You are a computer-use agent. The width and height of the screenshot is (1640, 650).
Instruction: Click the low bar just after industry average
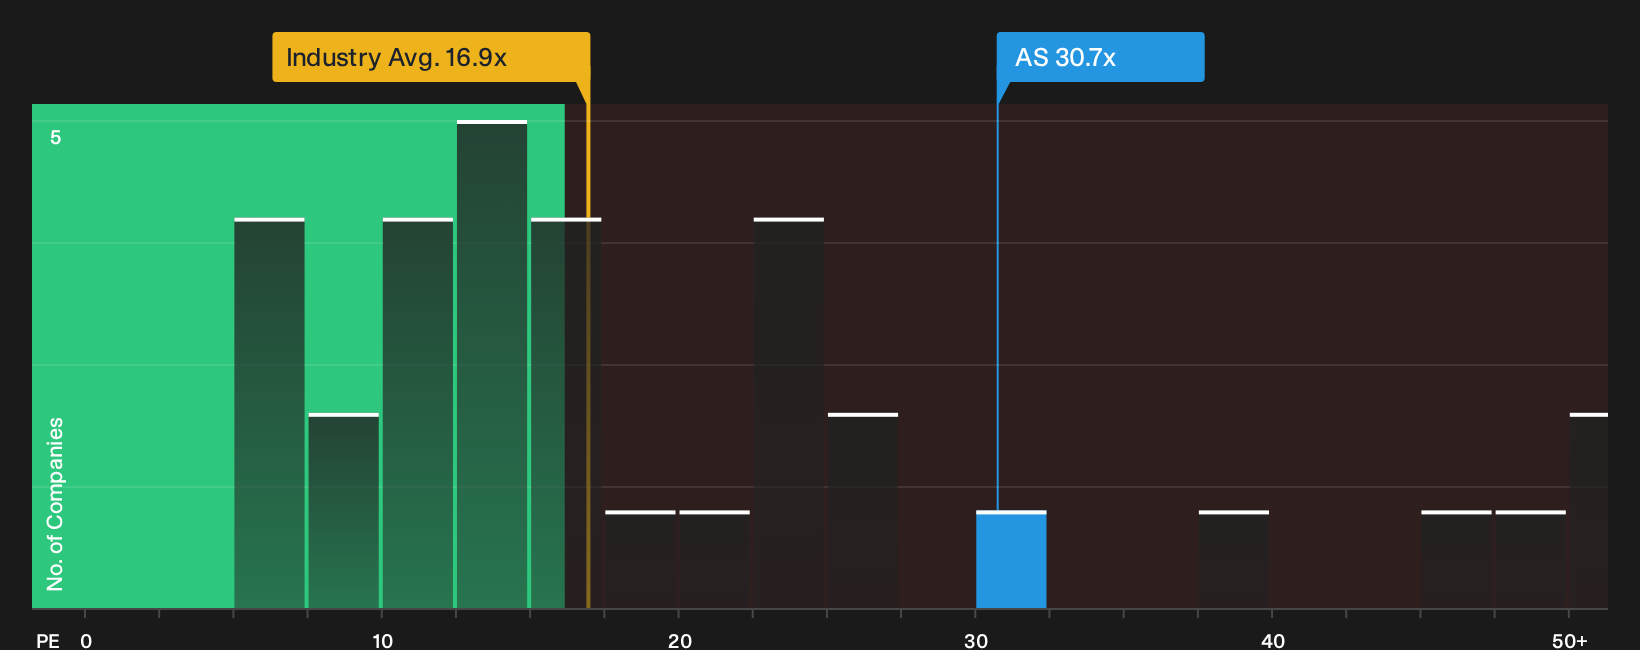(x=640, y=560)
